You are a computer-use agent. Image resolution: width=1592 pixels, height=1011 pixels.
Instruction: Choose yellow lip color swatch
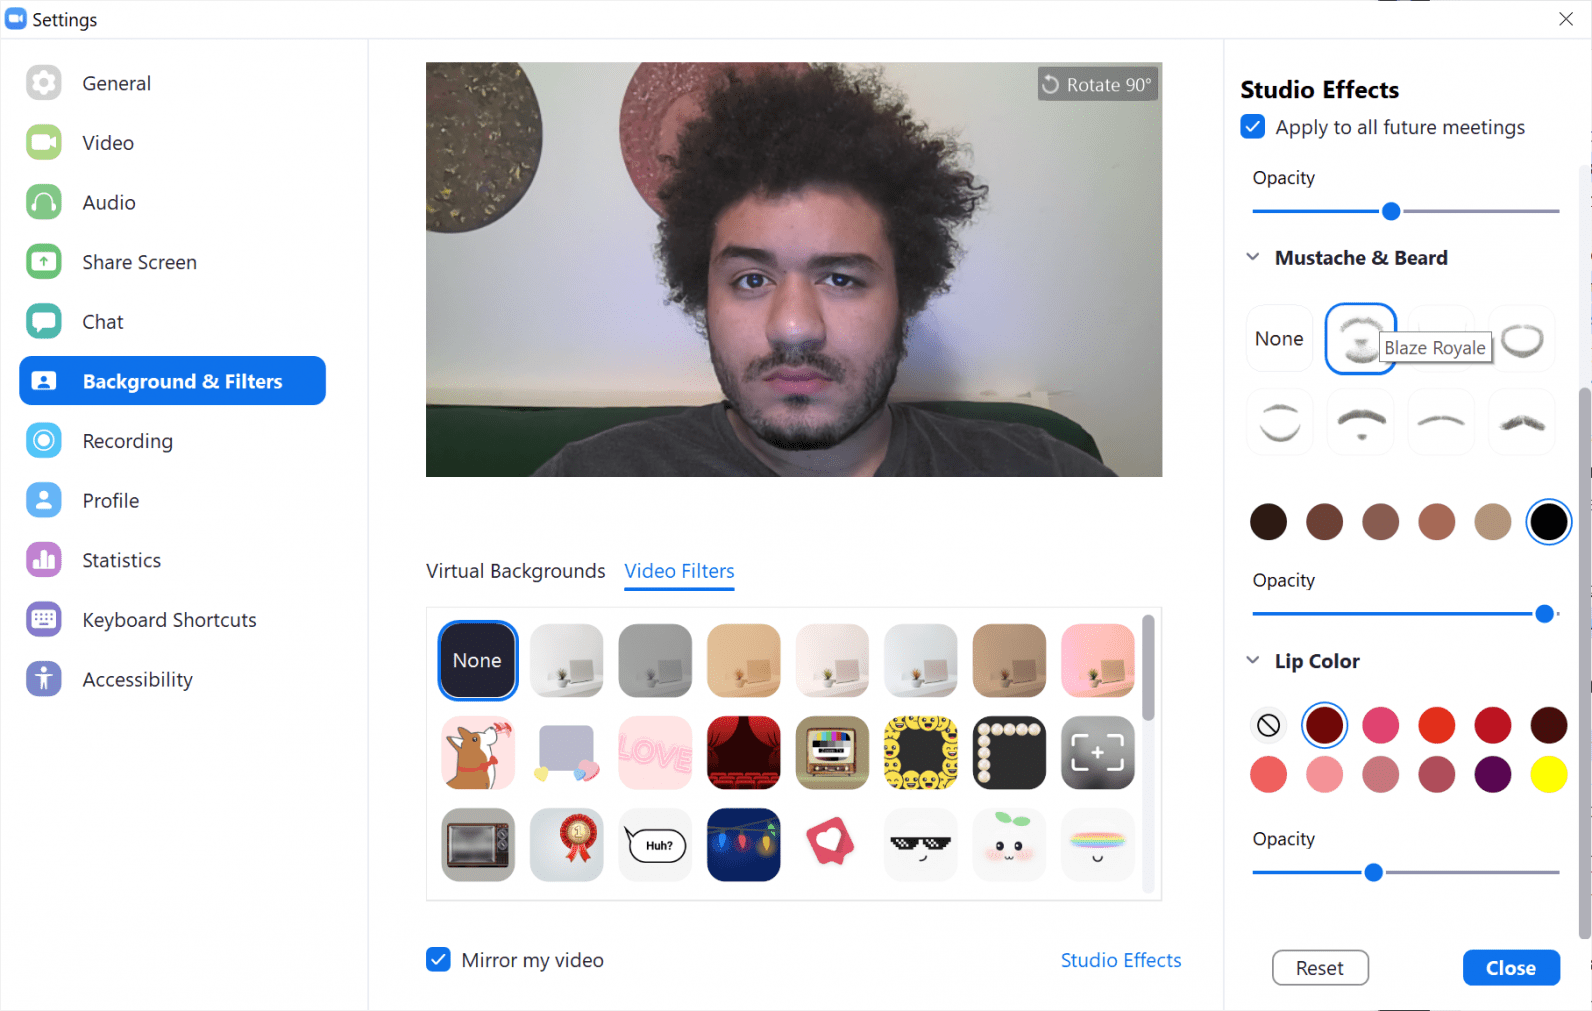tap(1549, 774)
